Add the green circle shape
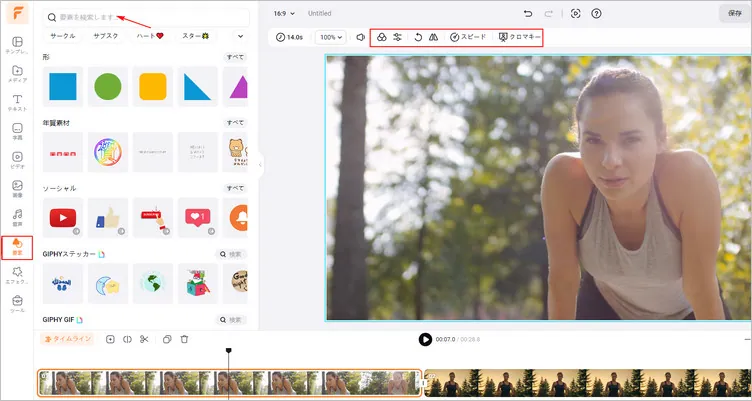 108,86
